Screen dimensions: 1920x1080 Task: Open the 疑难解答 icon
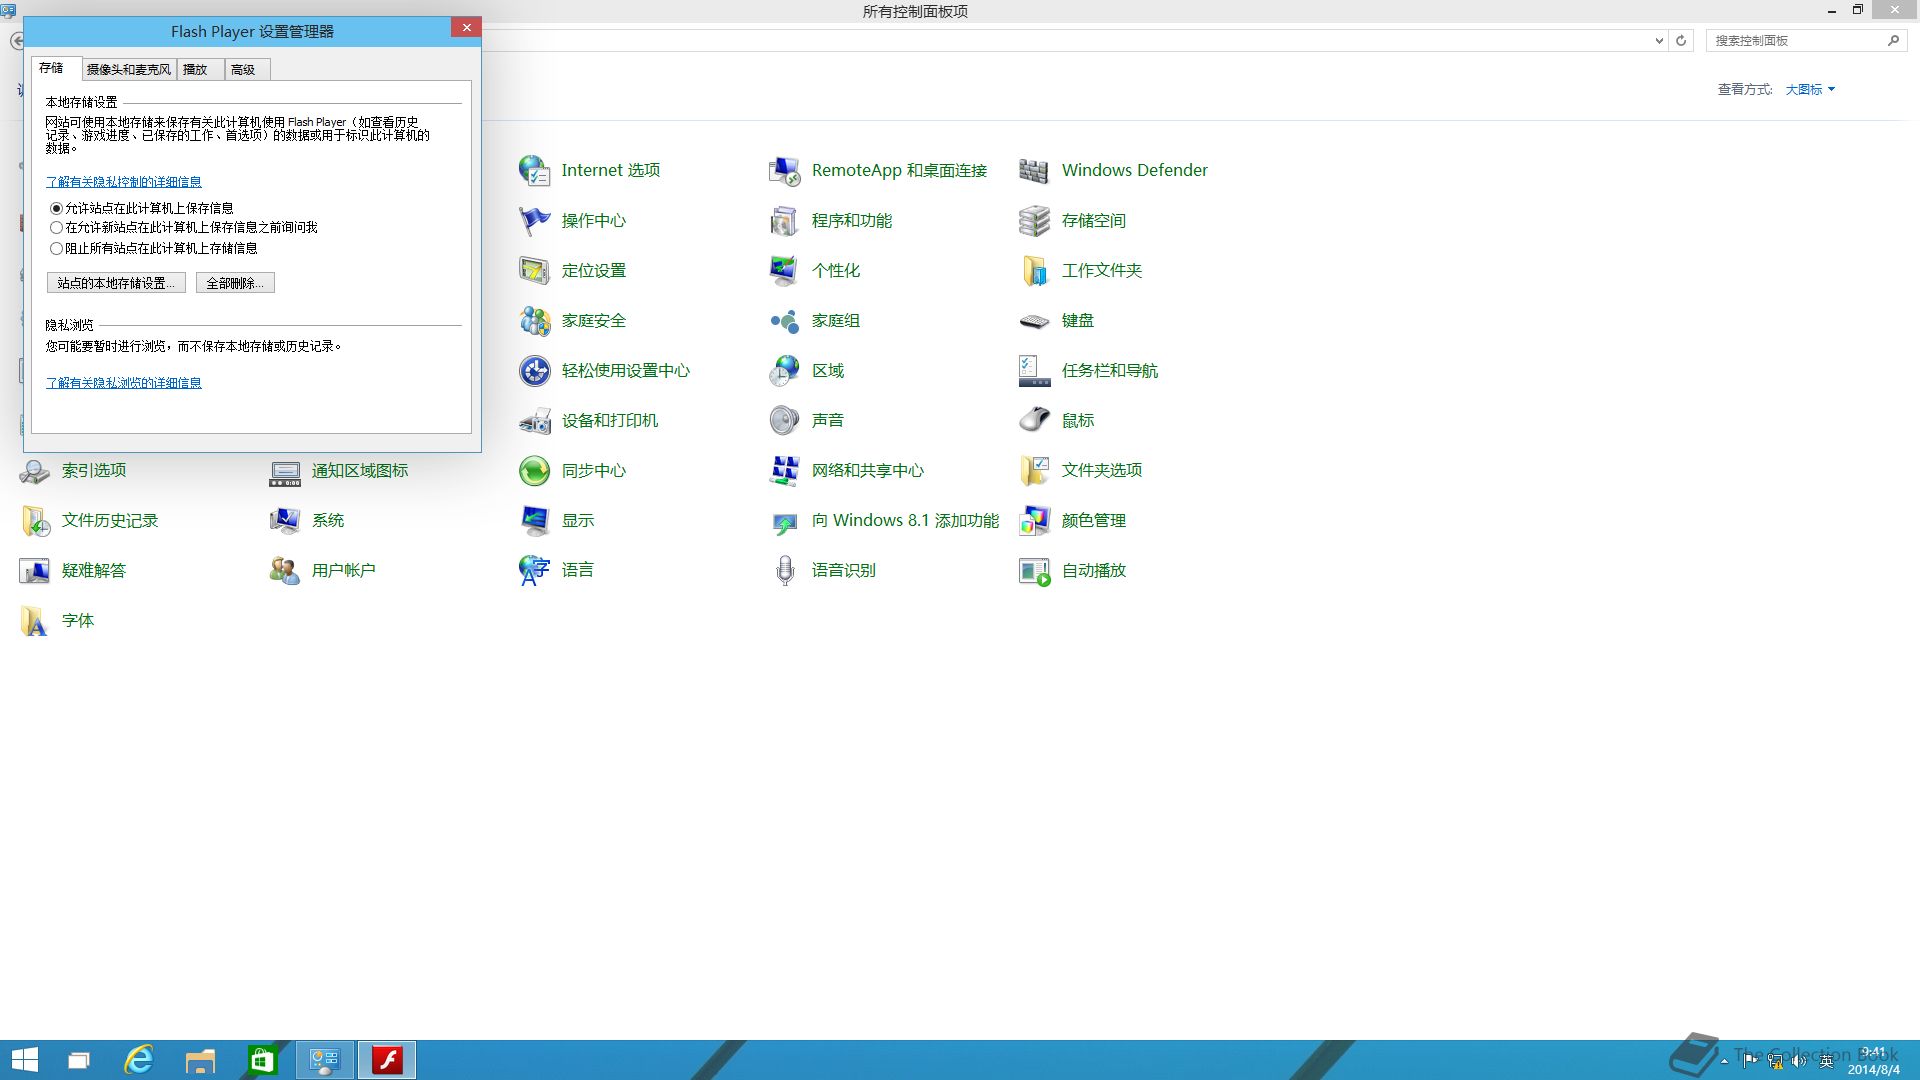(x=35, y=571)
